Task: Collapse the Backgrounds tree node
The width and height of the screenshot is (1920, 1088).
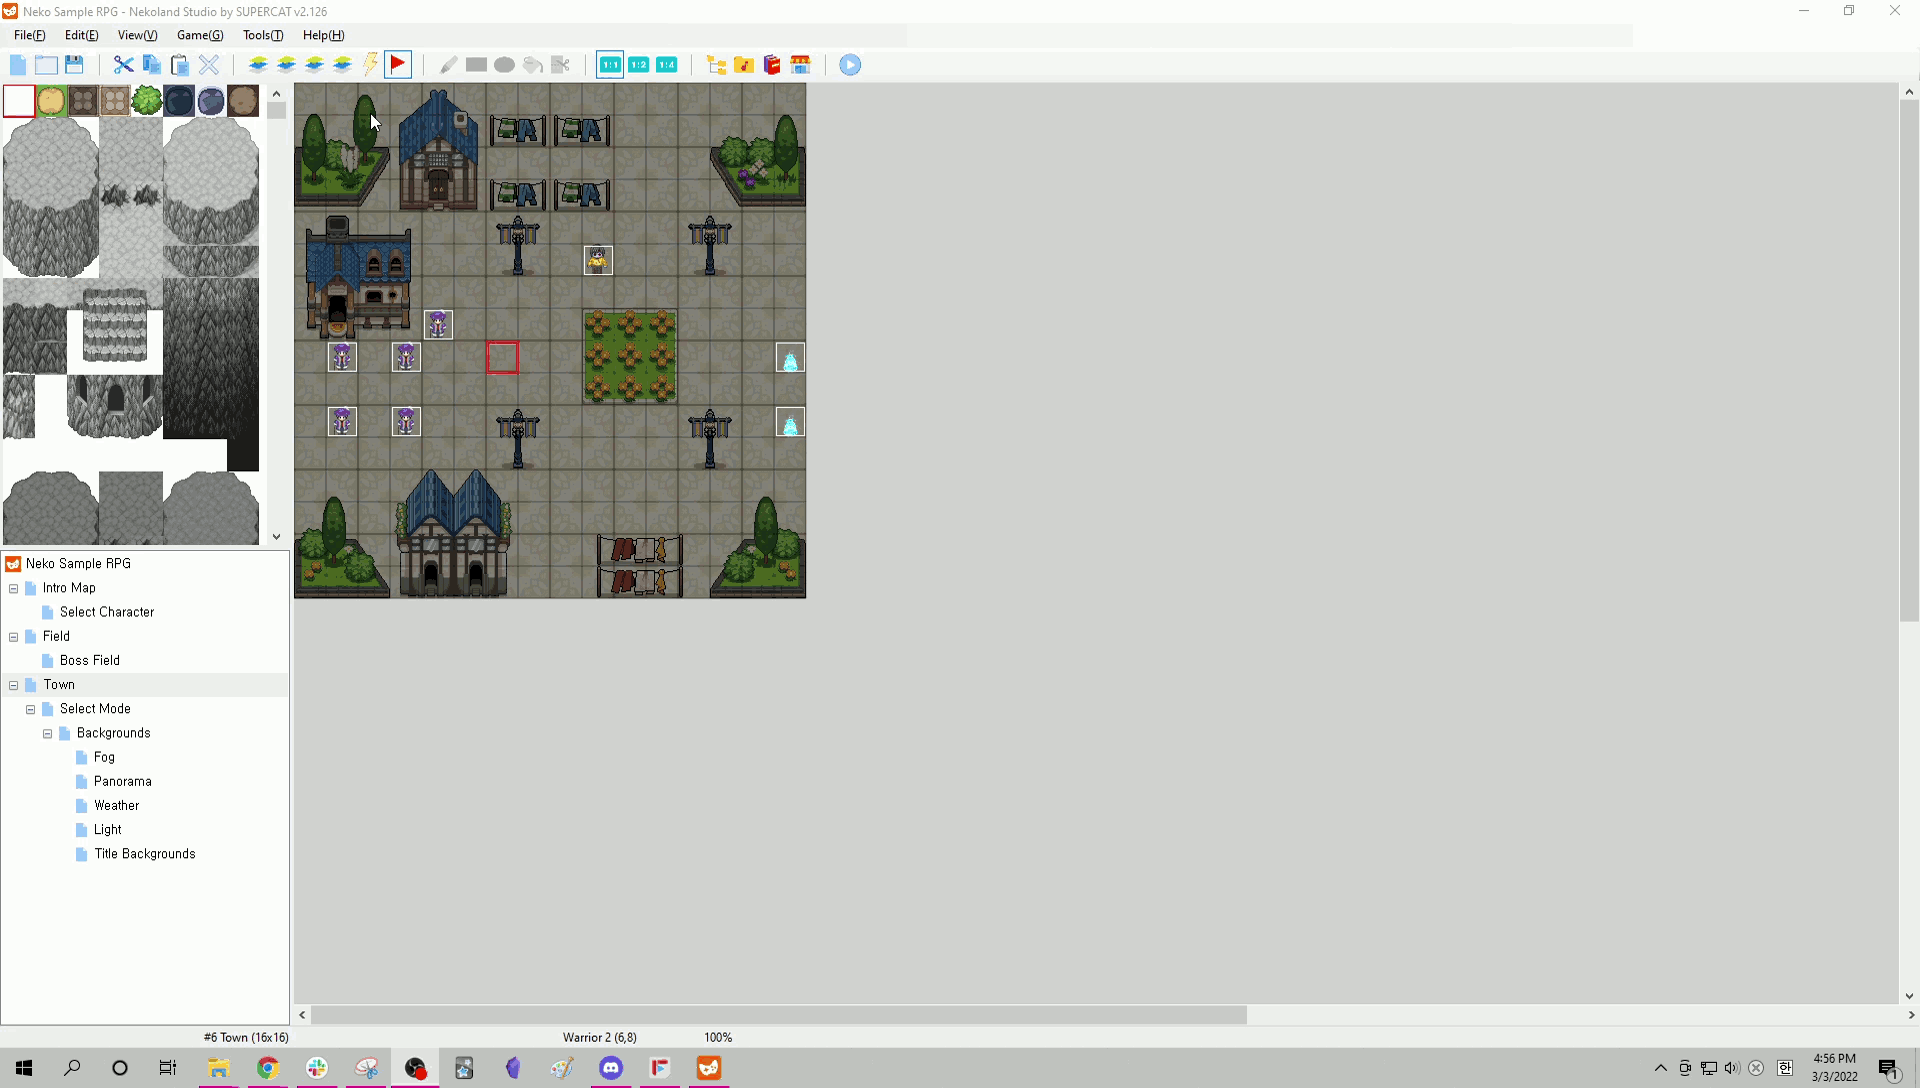Action: tap(48, 733)
